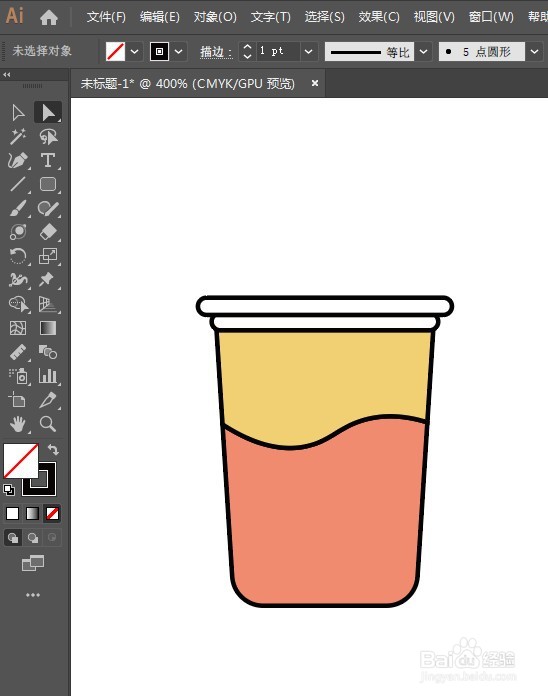Open Edit Toolbar three-dots button

tap(33, 595)
